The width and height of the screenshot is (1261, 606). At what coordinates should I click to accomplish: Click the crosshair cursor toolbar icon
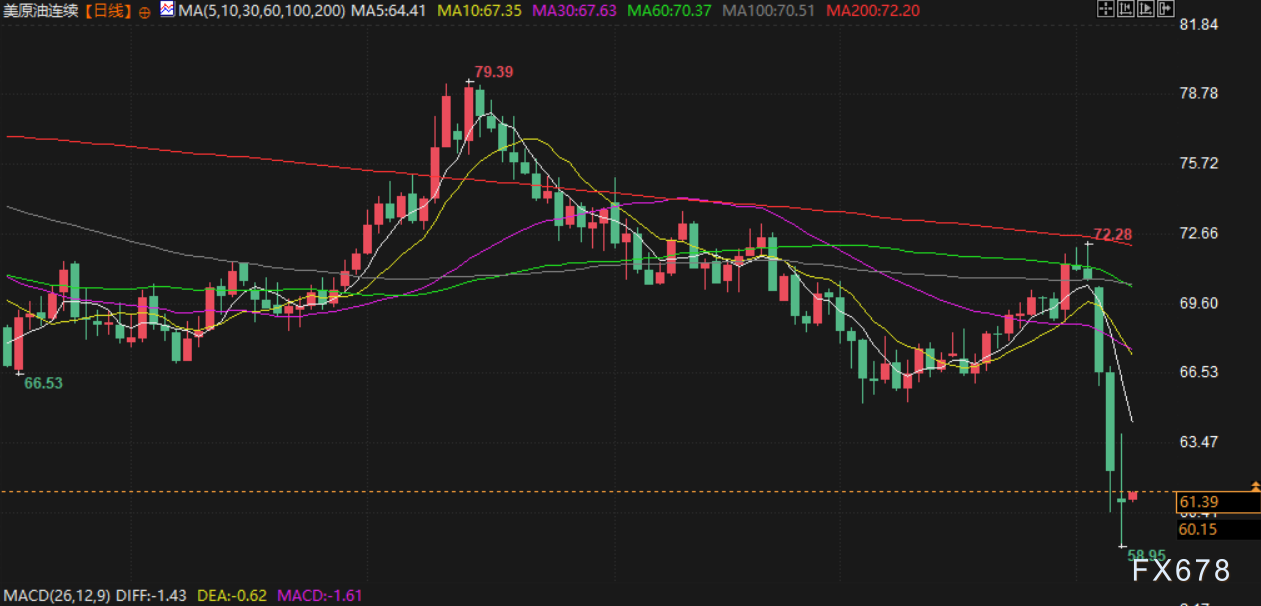point(1104,10)
